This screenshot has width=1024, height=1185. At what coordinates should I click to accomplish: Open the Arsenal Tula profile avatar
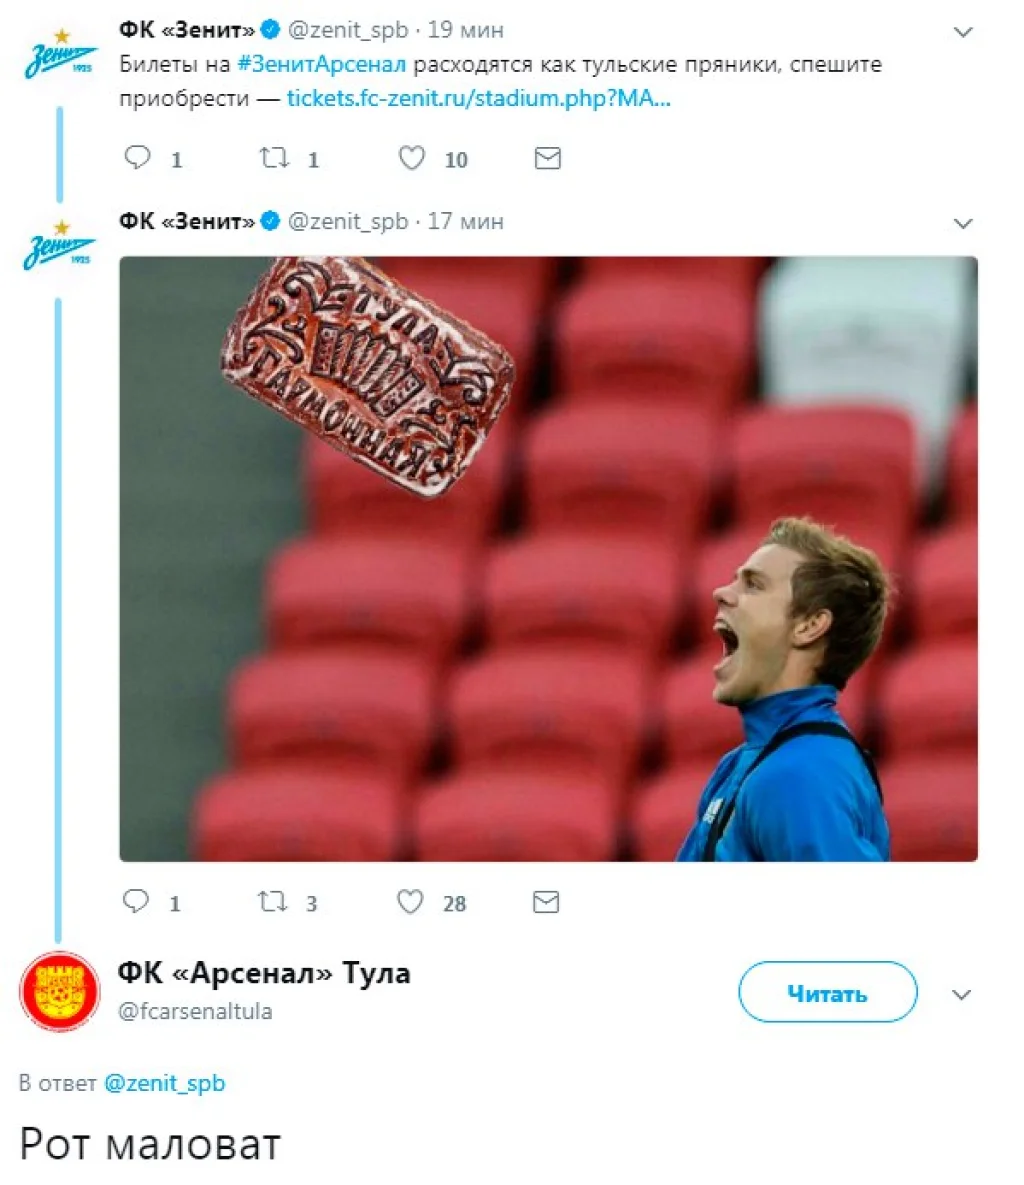pyautogui.click(x=60, y=992)
